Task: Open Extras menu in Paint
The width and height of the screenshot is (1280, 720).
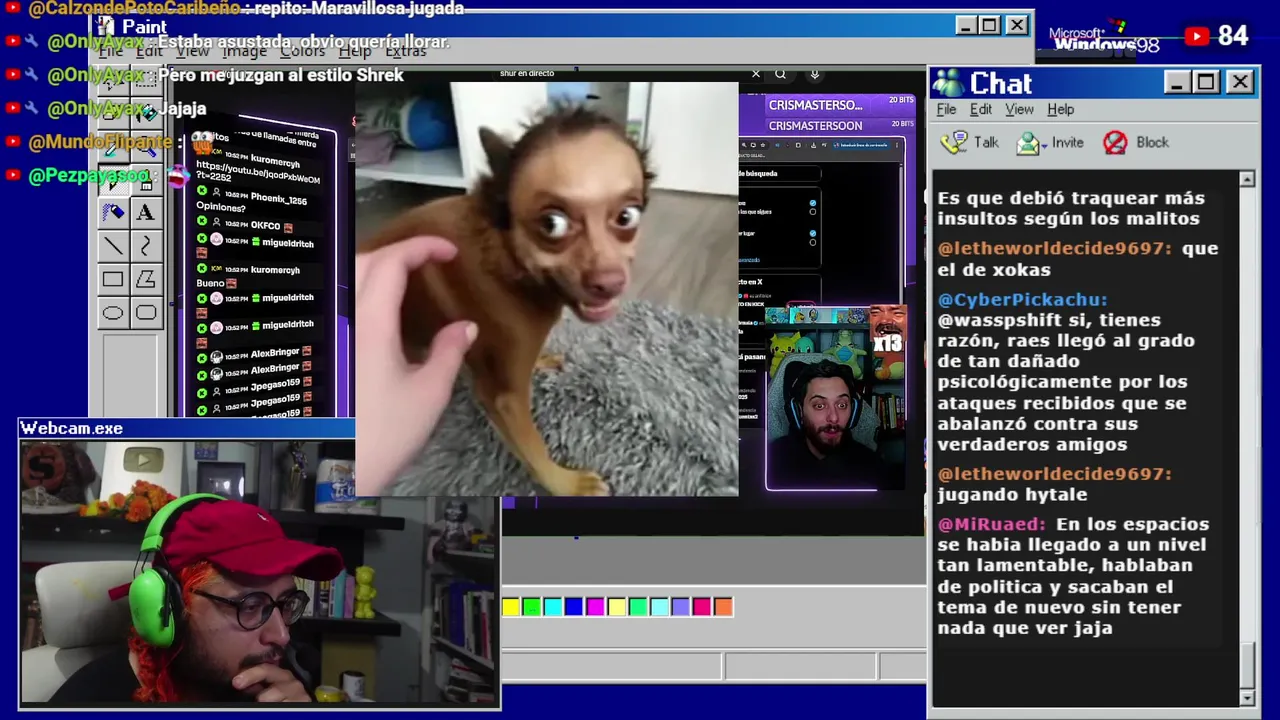Action: [405, 51]
